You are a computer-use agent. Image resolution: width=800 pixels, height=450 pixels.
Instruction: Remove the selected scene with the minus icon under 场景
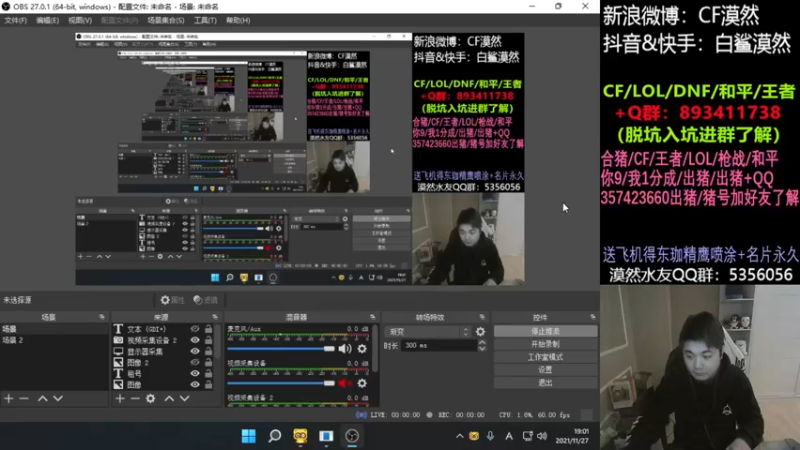pos(24,398)
